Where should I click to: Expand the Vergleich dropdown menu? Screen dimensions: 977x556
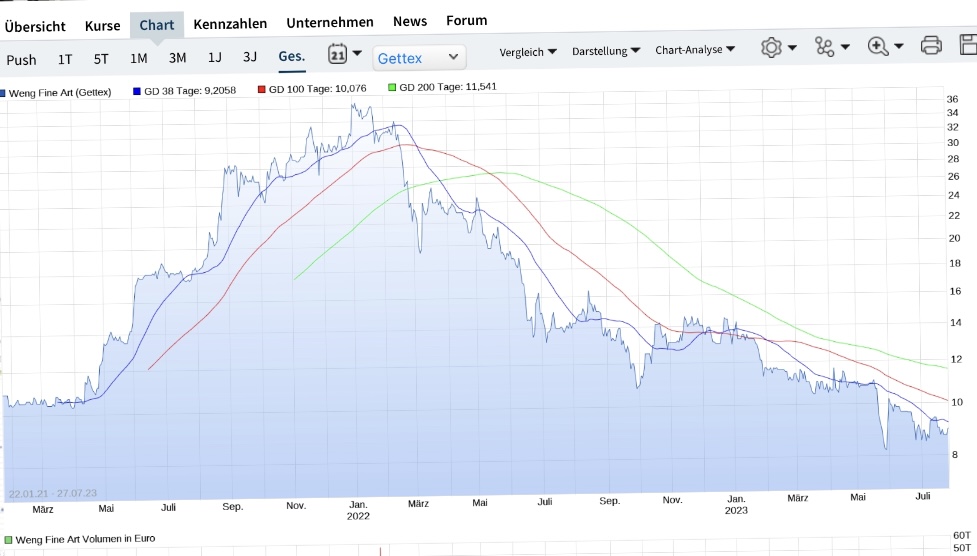(528, 51)
